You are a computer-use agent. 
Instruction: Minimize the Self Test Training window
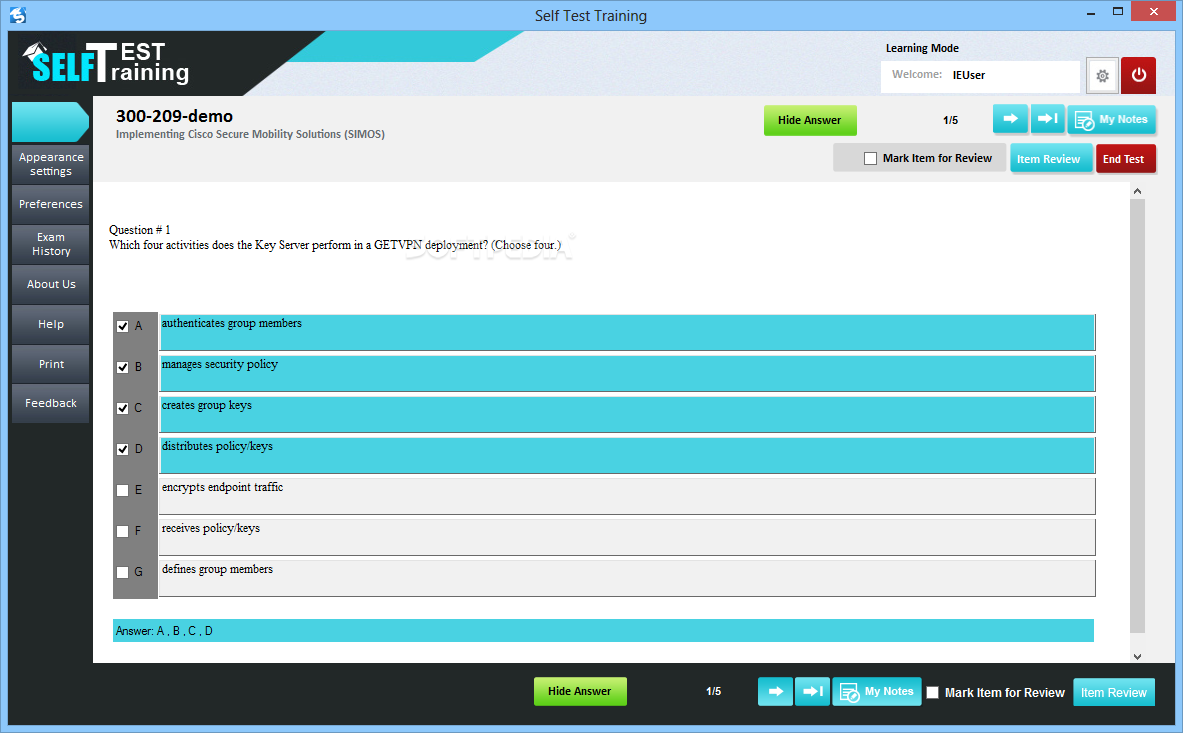(1091, 12)
